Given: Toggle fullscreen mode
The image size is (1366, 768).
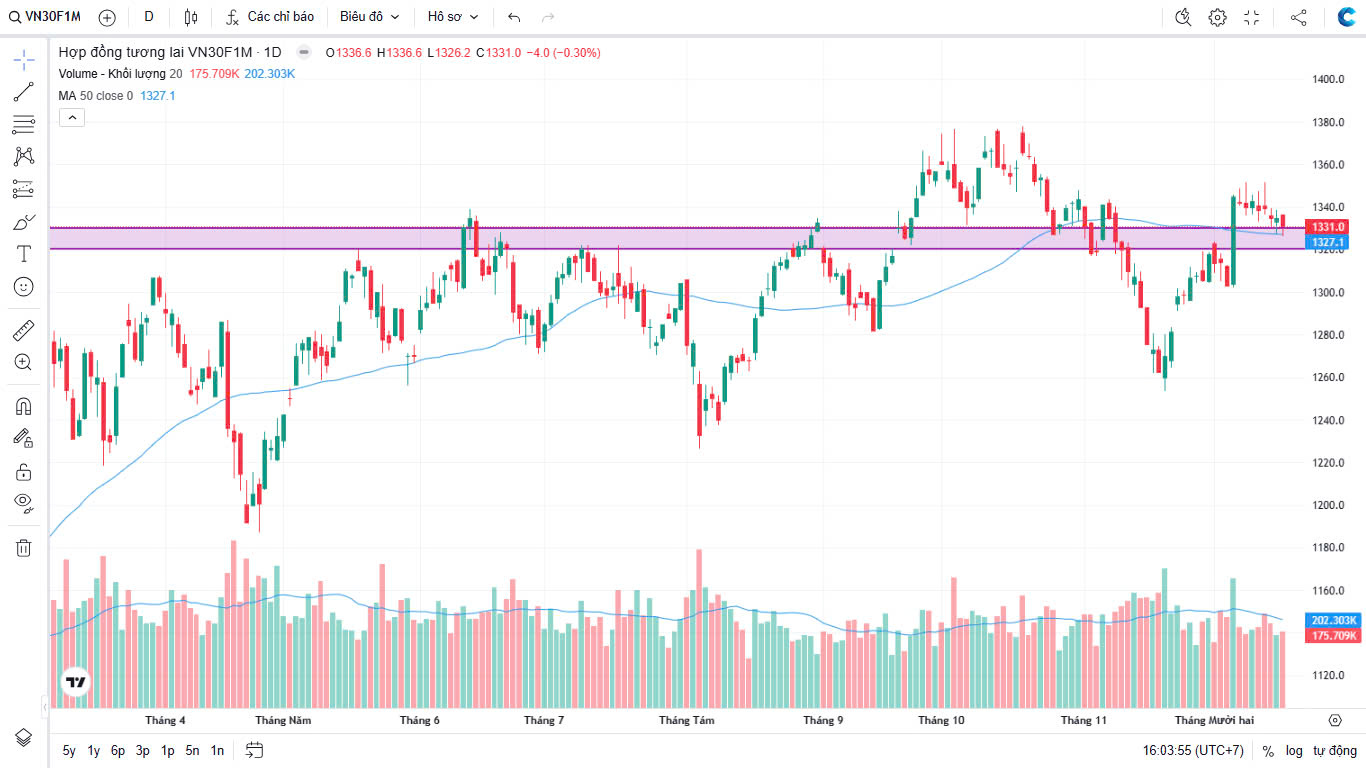Looking at the screenshot, I should [x=1251, y=17].
